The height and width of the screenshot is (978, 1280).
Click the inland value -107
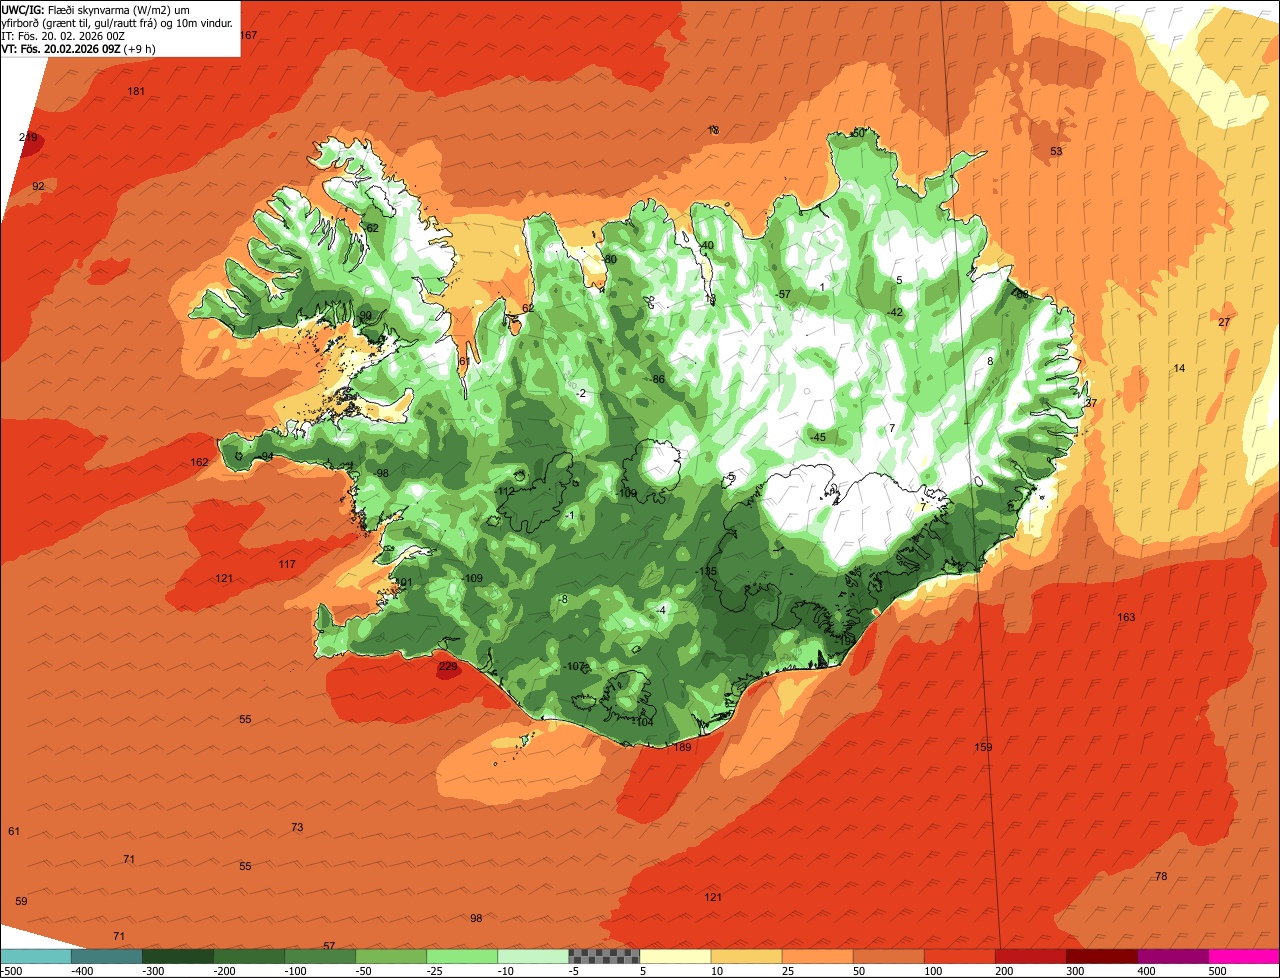tap(574, 667)
